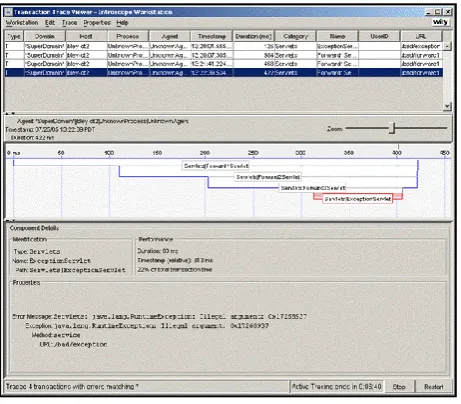Select the red Servlets|ExceptionServlet component
The height and width of the screenshot is (404, 461).
pos(357,199)
